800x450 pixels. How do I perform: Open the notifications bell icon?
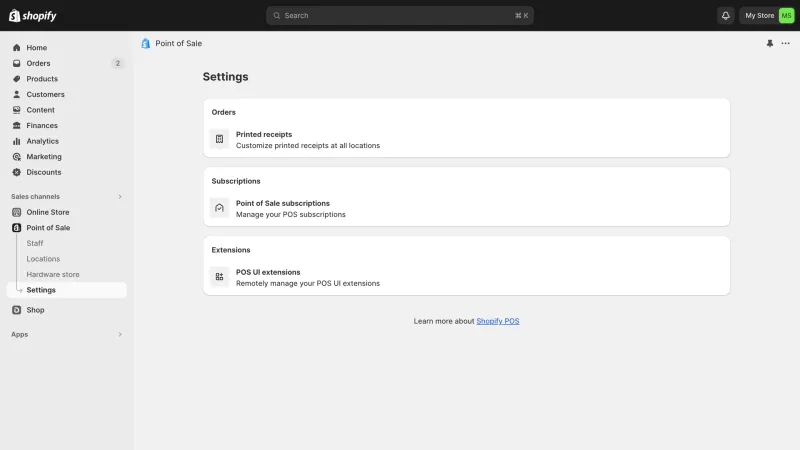coord(726,15)
